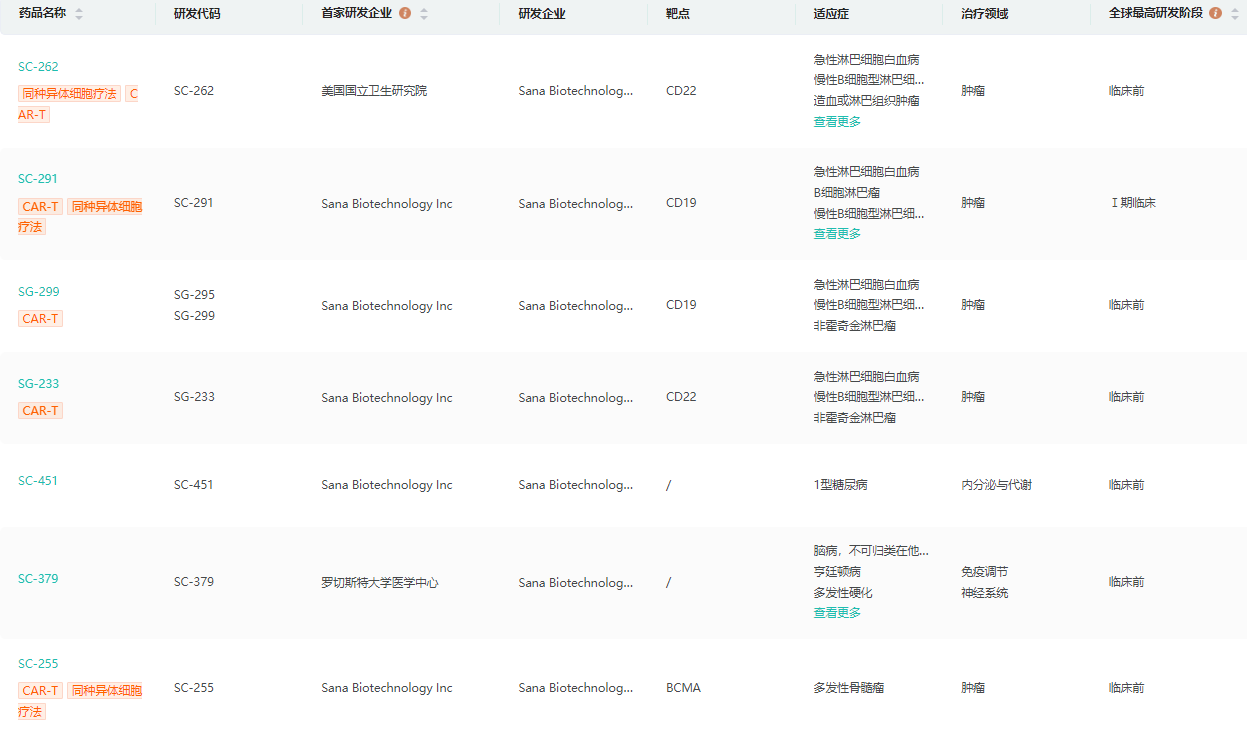Click 造血或淋巴组织肿瘤 indication in SC-262 row

pos(867,101)
